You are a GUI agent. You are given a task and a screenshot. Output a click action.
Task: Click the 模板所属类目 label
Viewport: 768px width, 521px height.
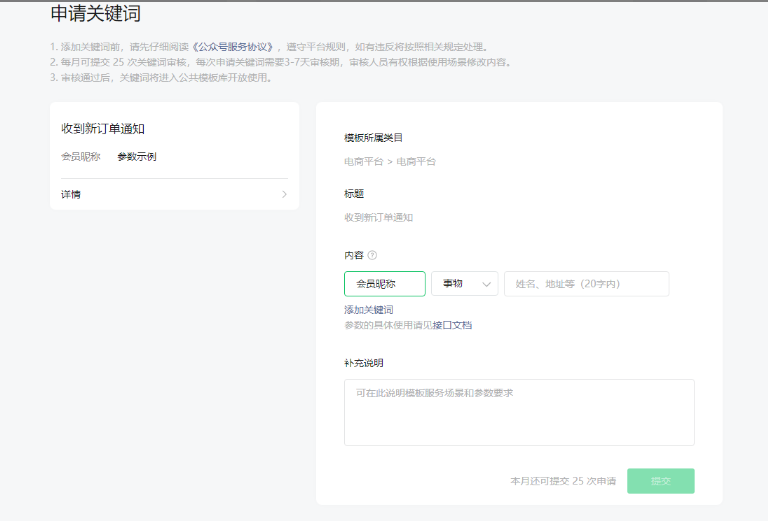(372, 137)
